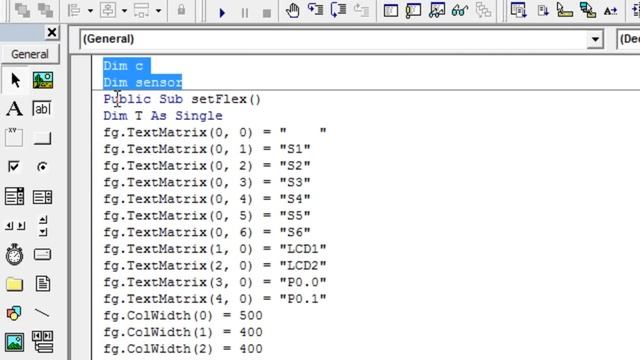This screenshot has width=640, height=360.
Task: Click the Step Into debug icon
Action: [316, 10]
